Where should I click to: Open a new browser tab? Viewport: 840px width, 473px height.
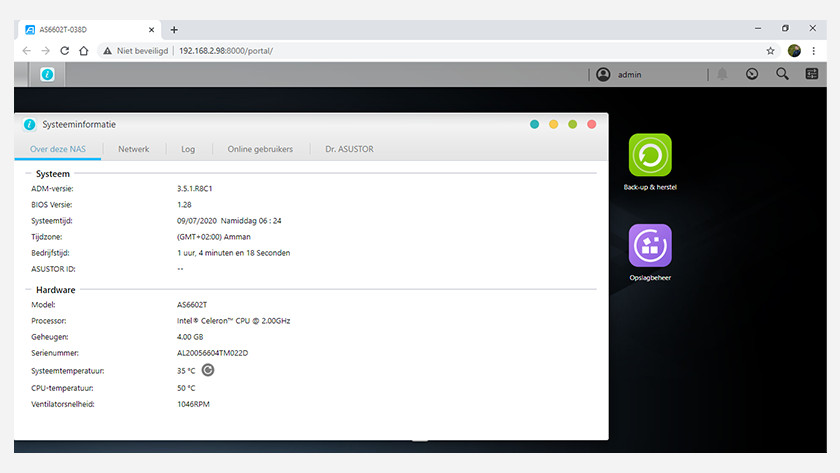(174, 30)
